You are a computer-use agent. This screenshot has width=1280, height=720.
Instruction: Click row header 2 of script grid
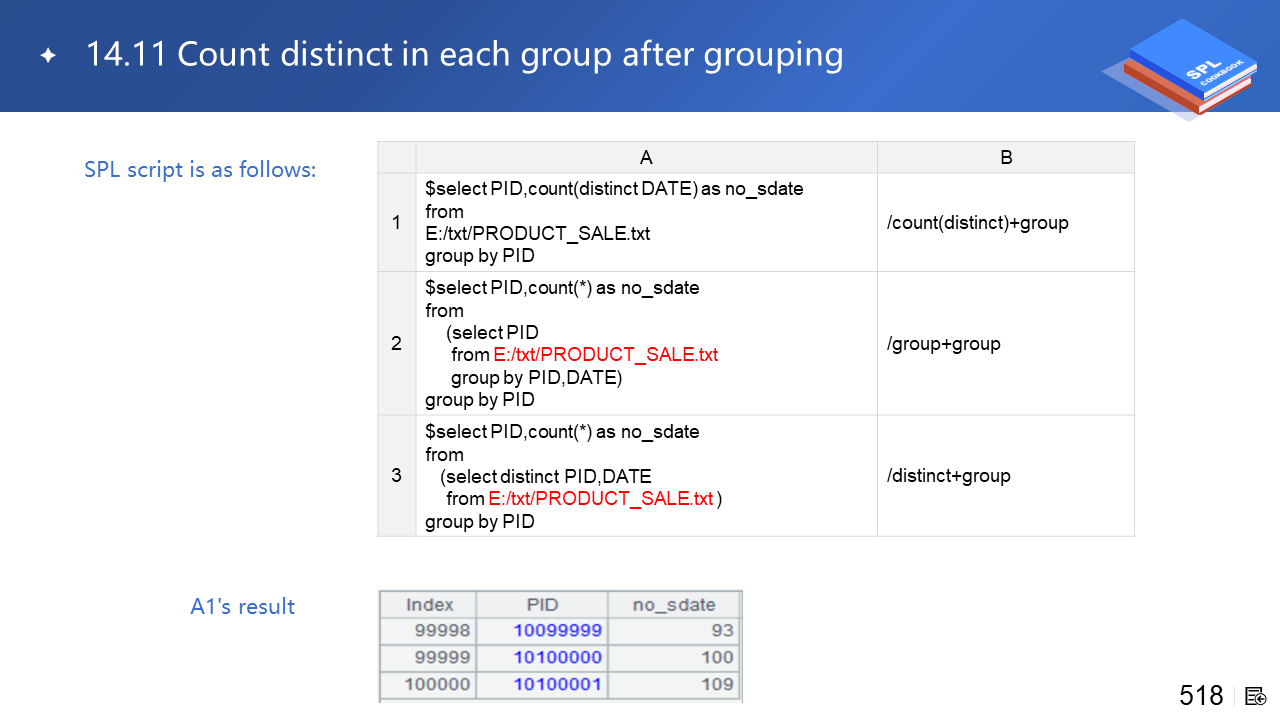point(396,343)
